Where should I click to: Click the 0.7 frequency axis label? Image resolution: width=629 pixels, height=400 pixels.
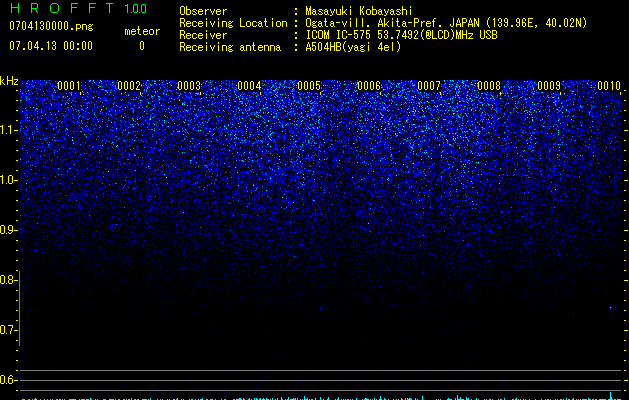coord(7,330)
